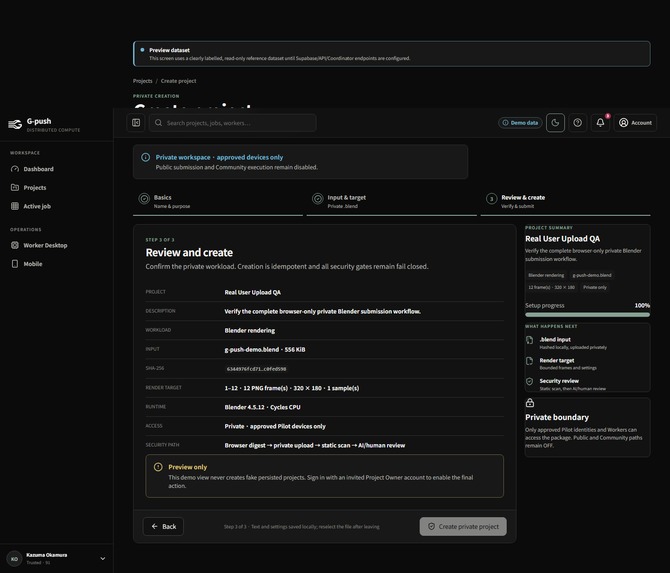
Task: Select the Review & create step tab
Action: tap(565, 201)
